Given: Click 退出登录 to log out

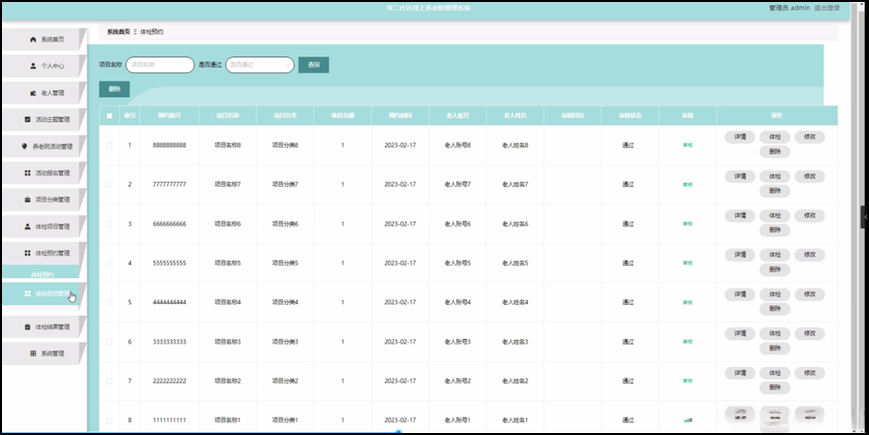Looking at the screenshot, I should [827, 8].
